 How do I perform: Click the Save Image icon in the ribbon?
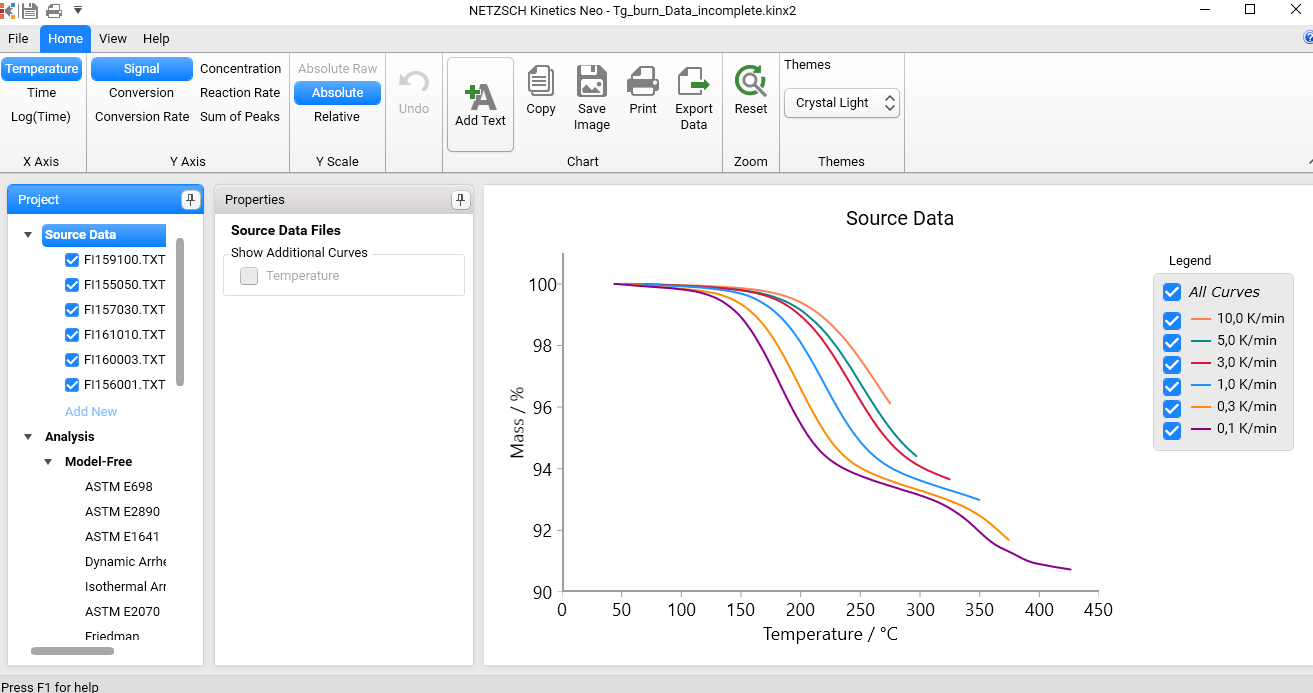point(591,95)
